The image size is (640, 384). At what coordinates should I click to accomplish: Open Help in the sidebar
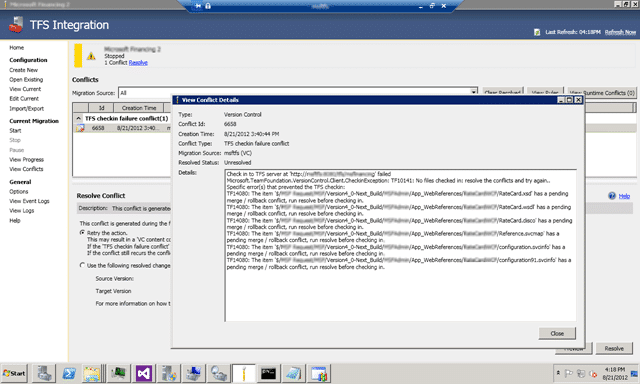[x=15, y=220]
